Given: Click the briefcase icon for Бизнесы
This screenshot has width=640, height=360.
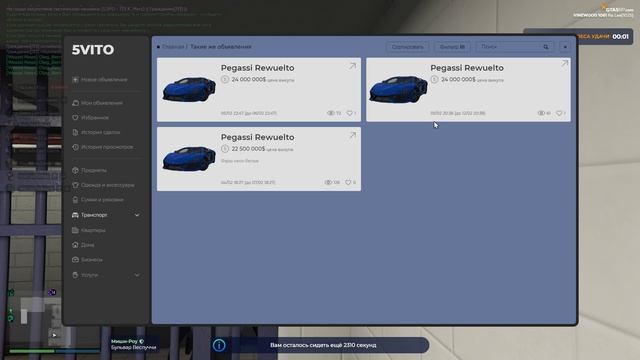Looking at the screenshot, I should 75,260.
